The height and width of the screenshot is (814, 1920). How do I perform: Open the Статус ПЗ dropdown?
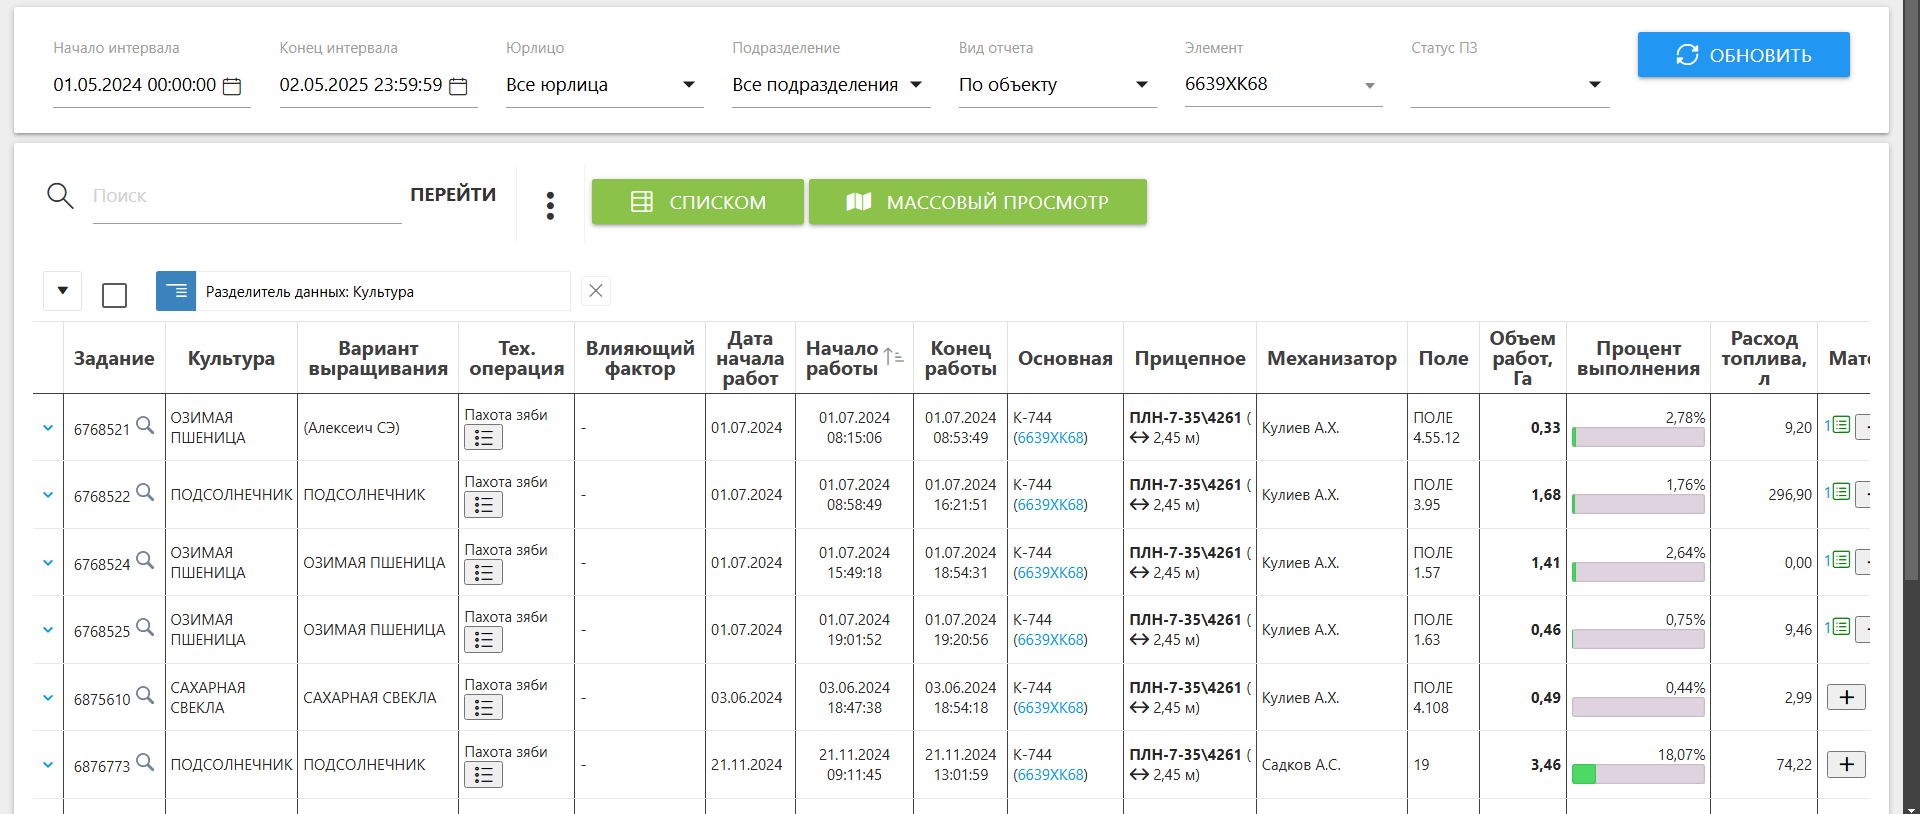(1508, 85)
